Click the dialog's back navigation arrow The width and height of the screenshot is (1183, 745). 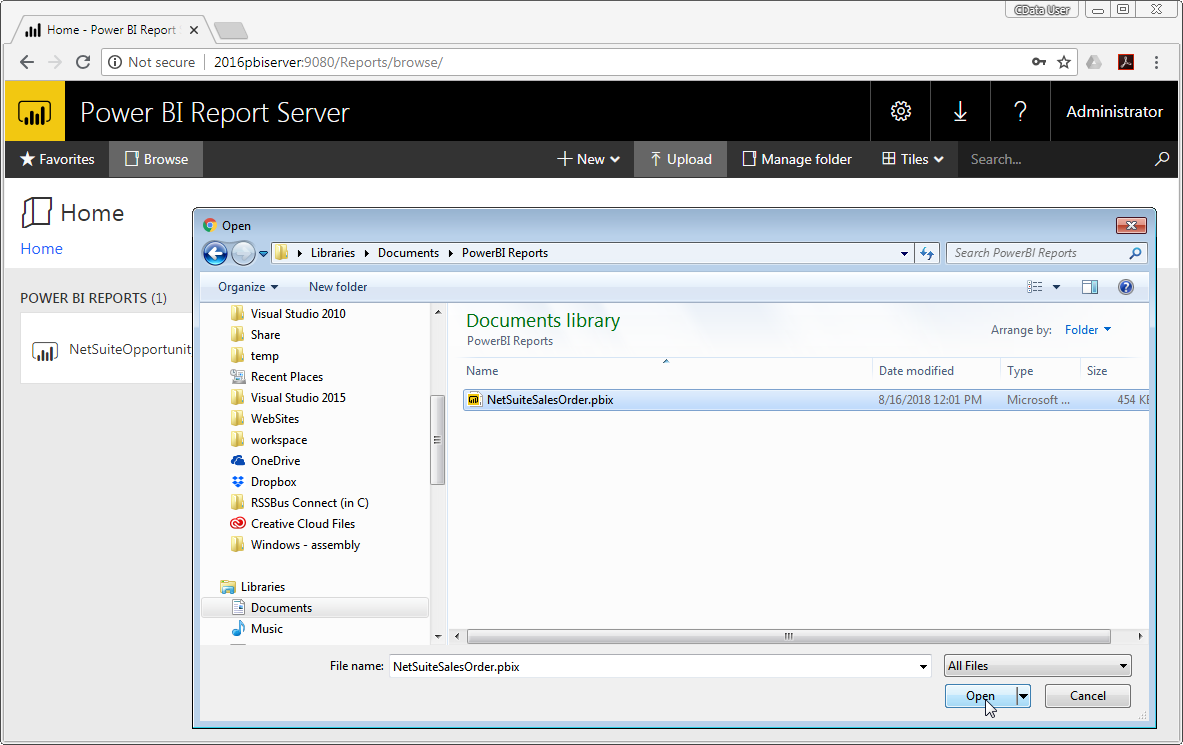[x=215, y=253]
